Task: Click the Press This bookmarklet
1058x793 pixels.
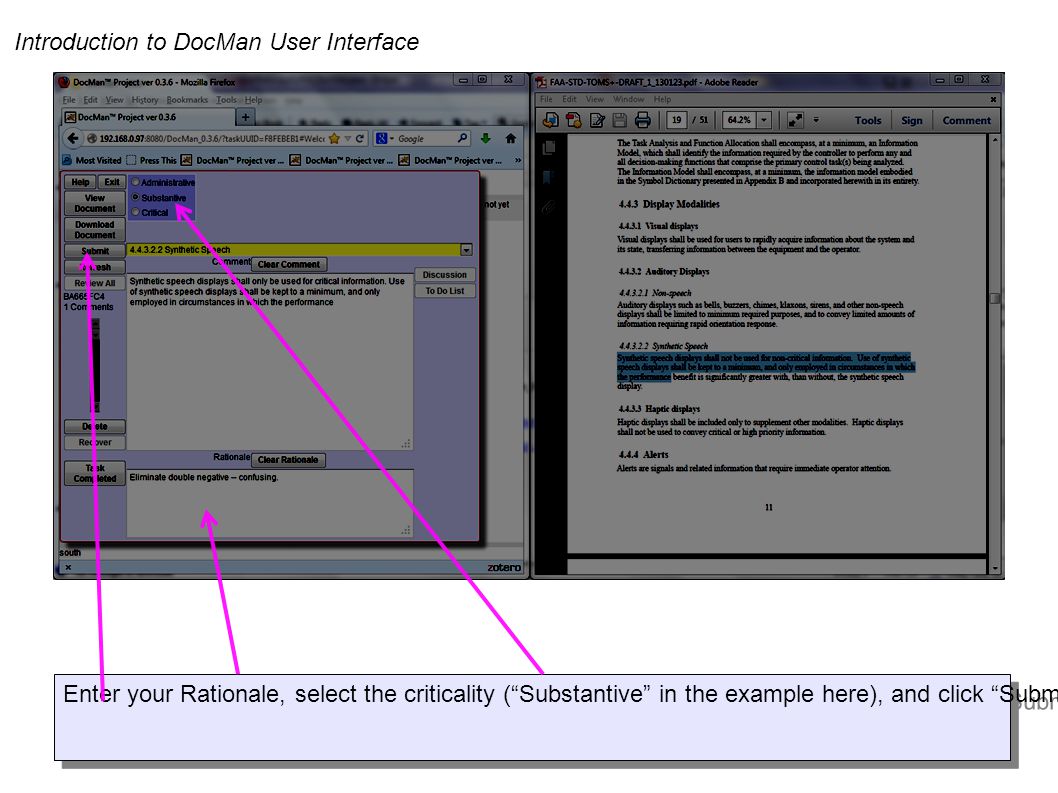Action: 151,160
